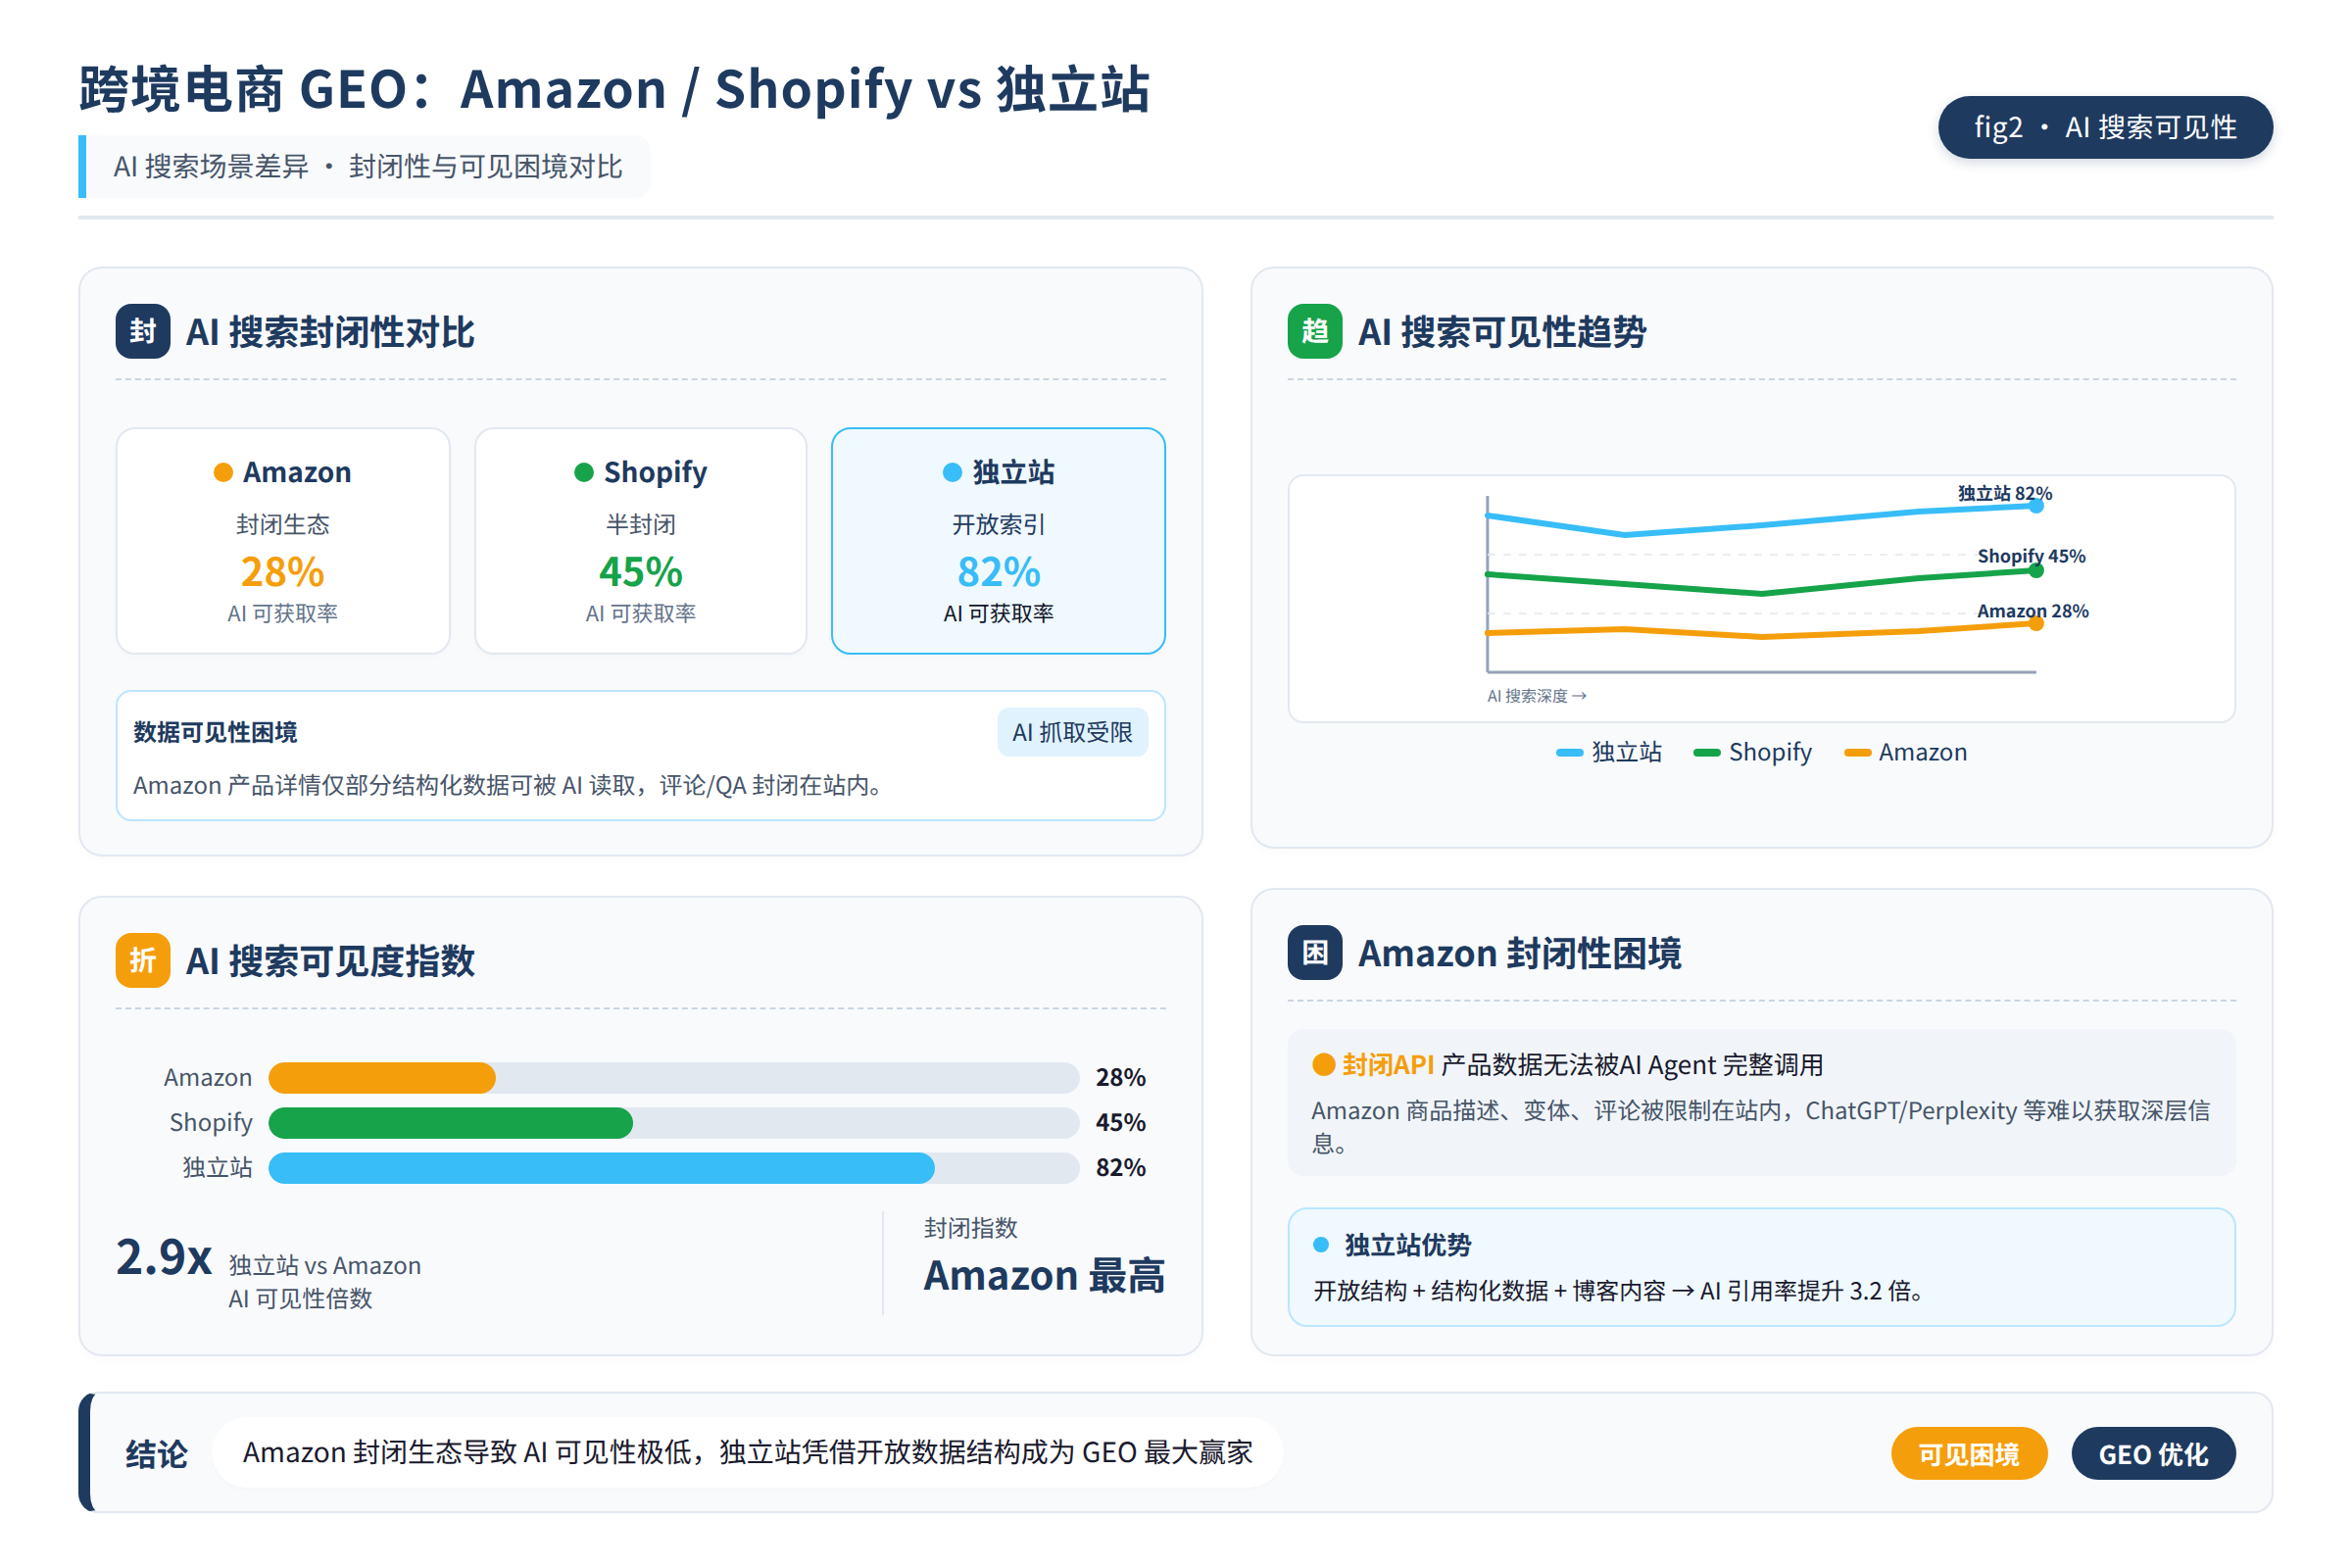Viewport: 2352px width, 1568px height.
Task: Select the highlighted 独立站 82% card
Action: (998, 541)
